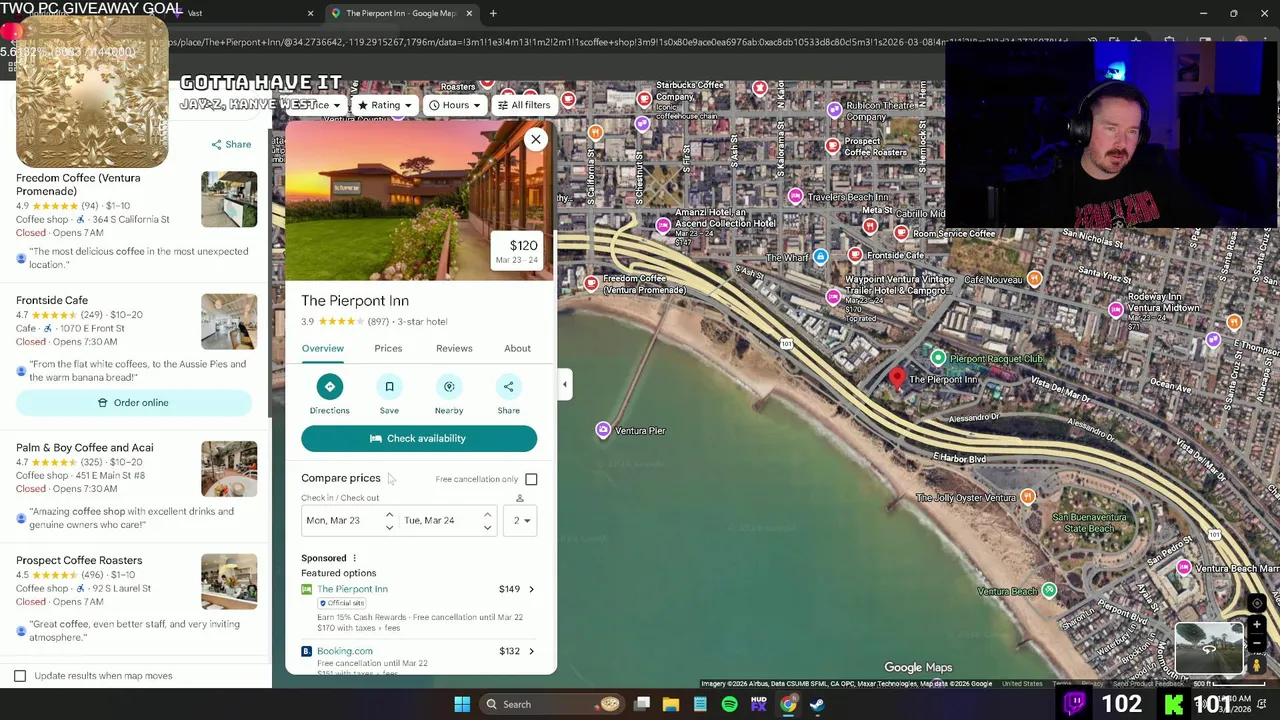Click Ventura Beach Marriott hotel pin
The image size is (1280, 720).
1184,568
